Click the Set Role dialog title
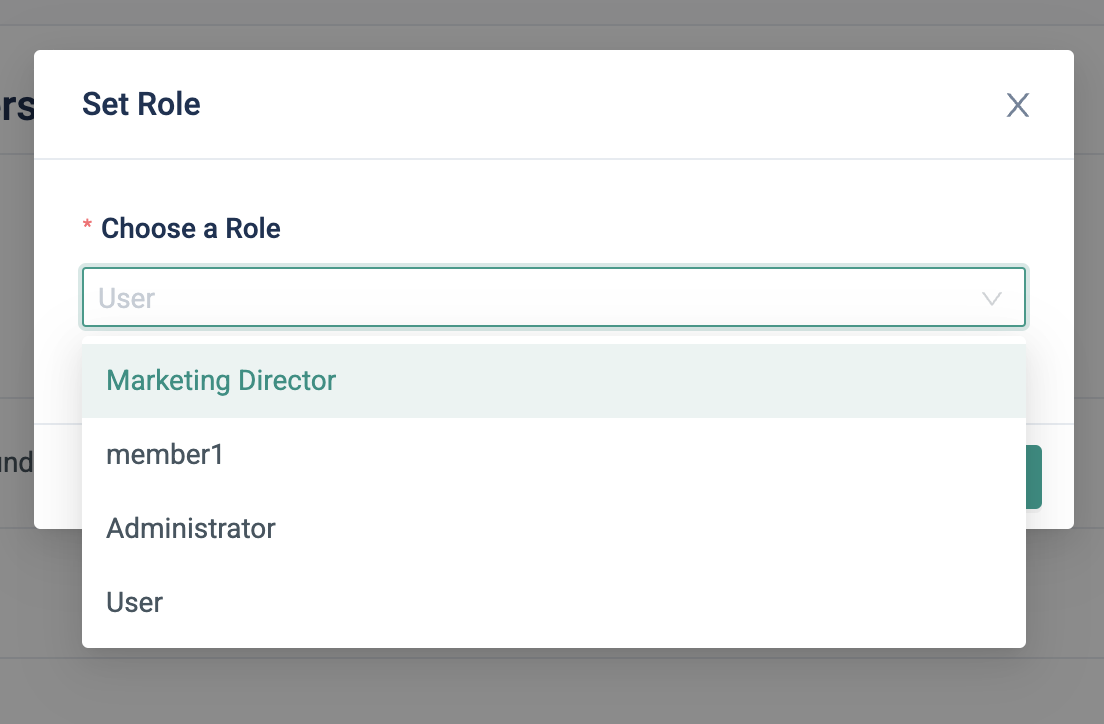The image size is (1104, 724). (141, 104)
